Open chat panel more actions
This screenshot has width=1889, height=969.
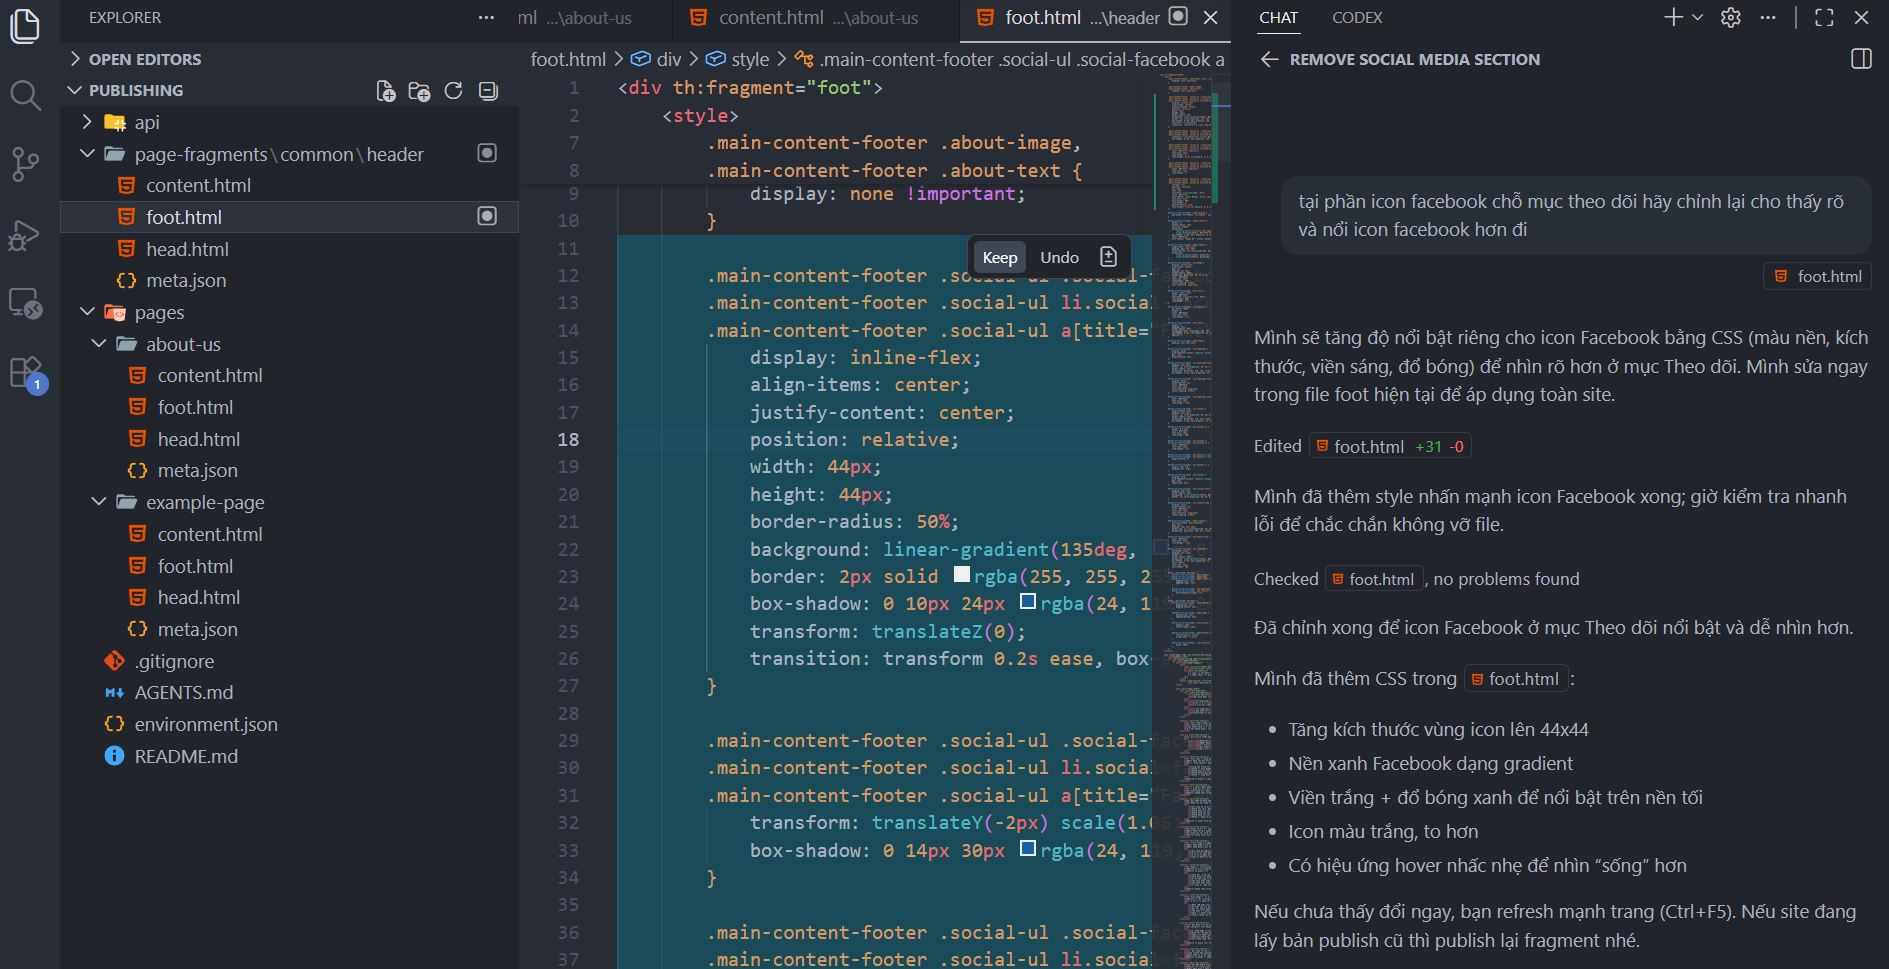pos(1768,17)
